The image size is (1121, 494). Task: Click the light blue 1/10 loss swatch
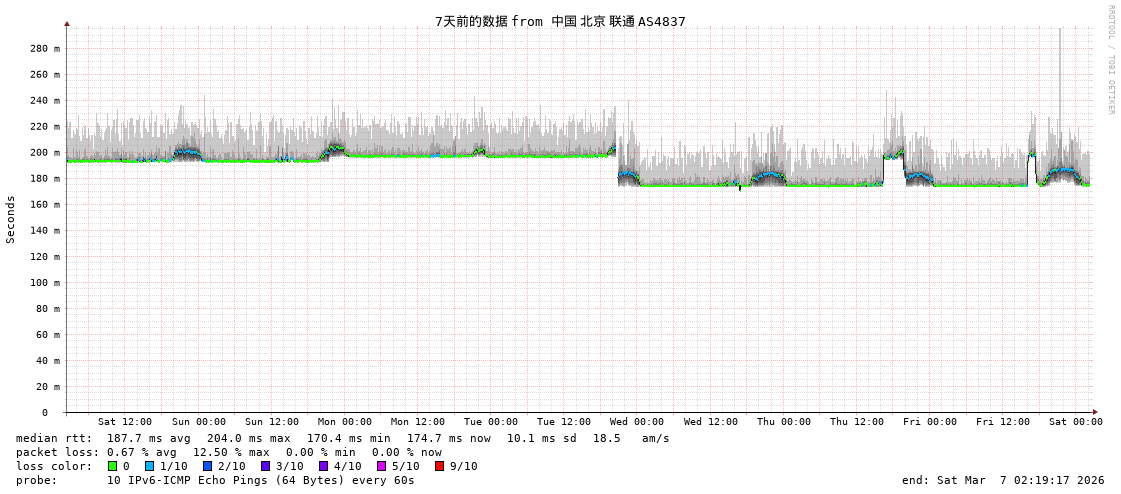[150, 466]
